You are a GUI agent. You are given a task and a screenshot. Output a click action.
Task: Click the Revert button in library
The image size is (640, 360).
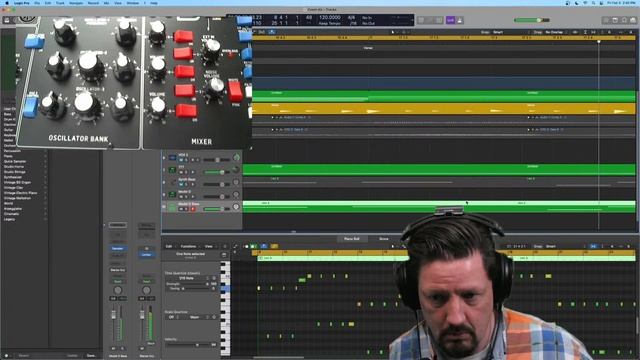click(72, 356)
